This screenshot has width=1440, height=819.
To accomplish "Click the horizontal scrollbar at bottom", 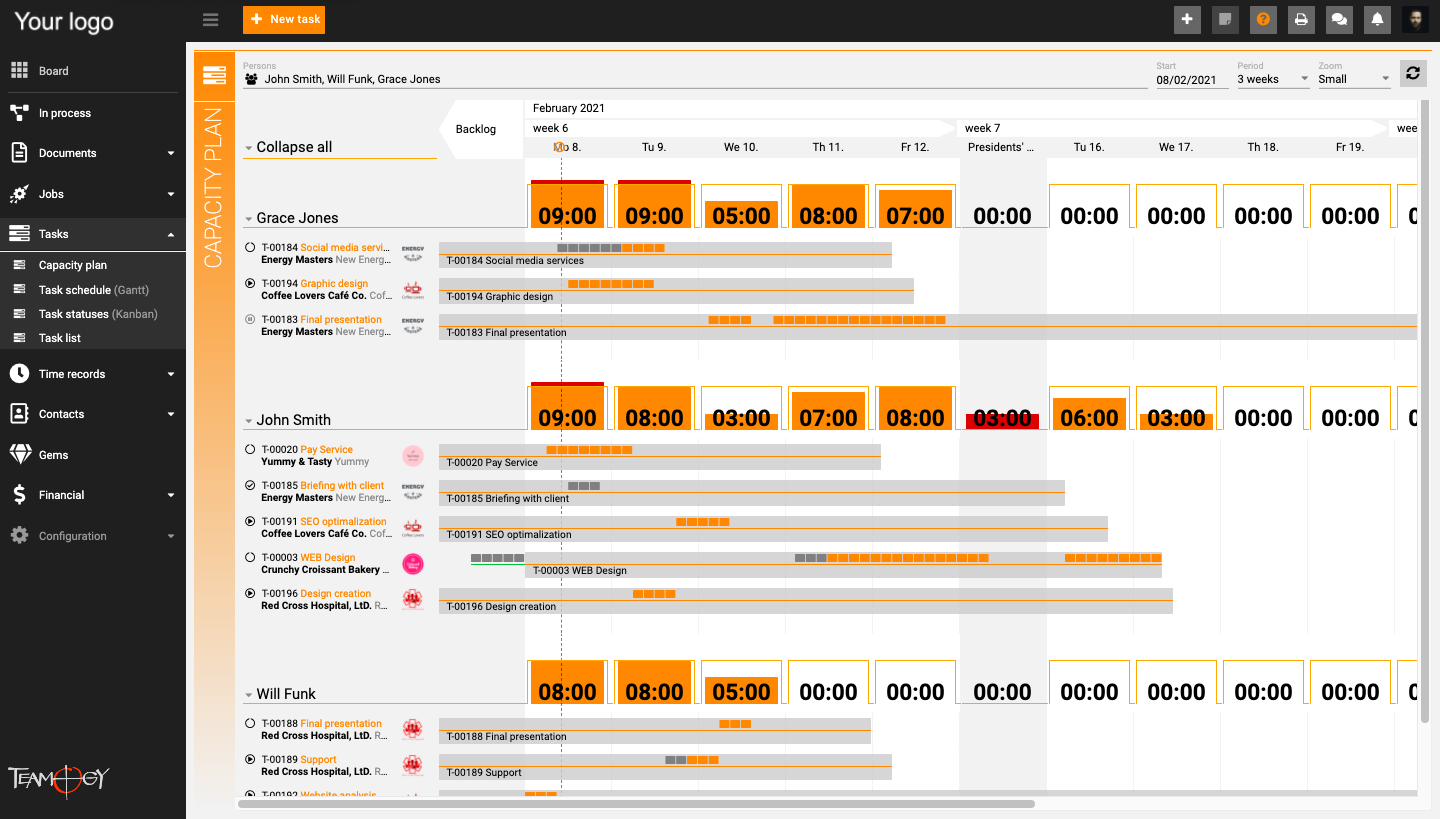I will 636,803.
